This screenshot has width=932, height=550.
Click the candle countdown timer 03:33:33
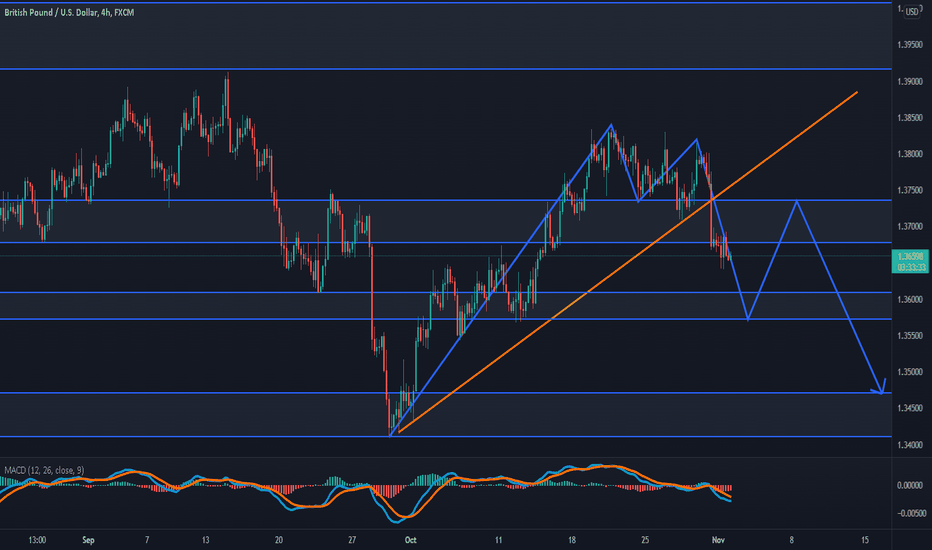coord(910,267)
